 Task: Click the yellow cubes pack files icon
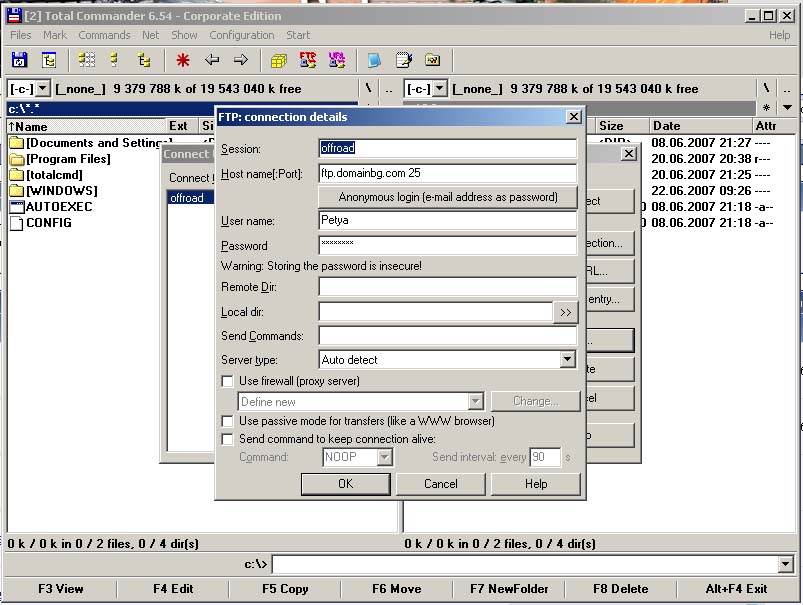(x=279, y=60)
